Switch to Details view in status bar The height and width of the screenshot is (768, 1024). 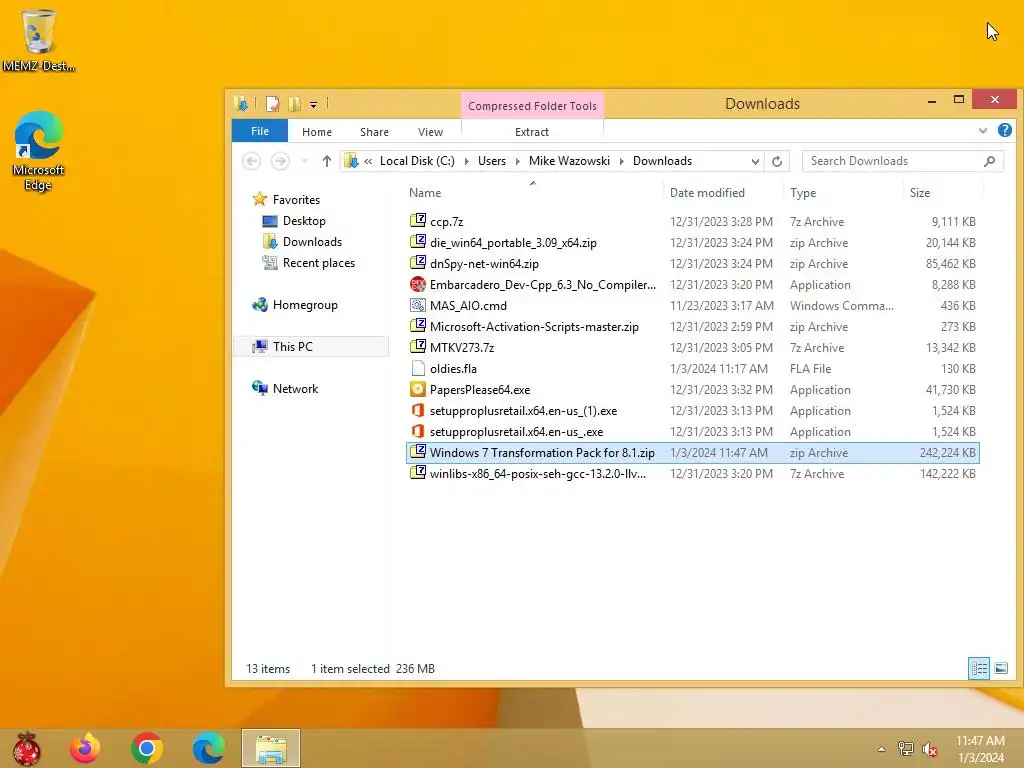click(979, 668)
